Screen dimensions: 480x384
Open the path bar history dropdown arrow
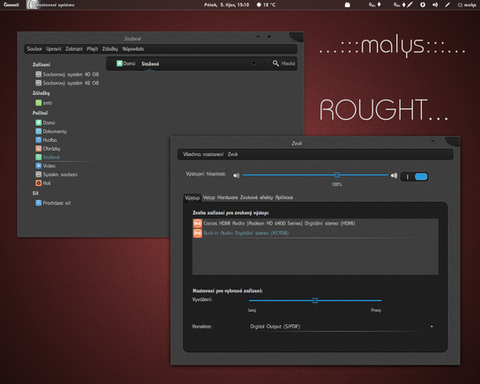click(254, 63)
